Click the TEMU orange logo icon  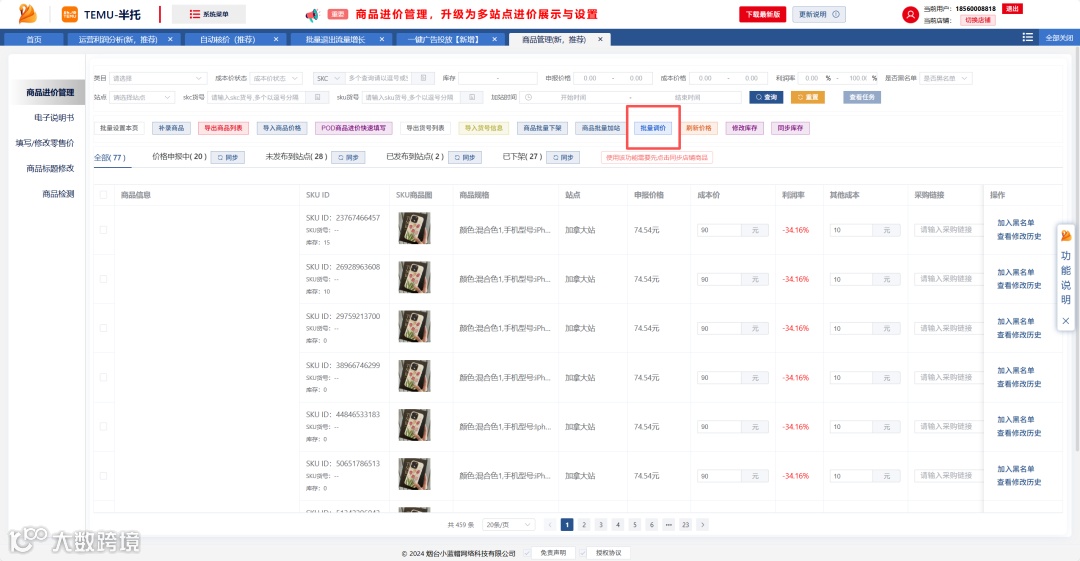[70, 14]
